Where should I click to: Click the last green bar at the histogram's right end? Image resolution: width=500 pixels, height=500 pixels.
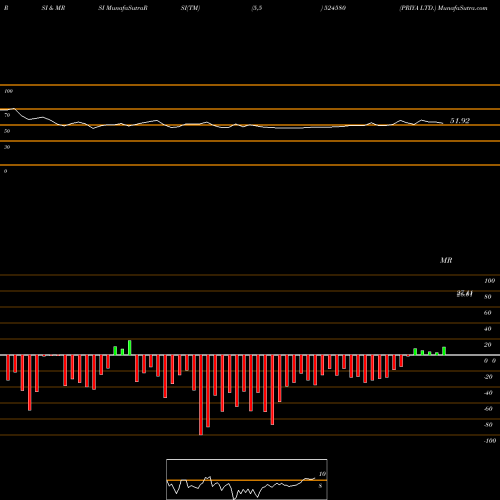[444, 351]
